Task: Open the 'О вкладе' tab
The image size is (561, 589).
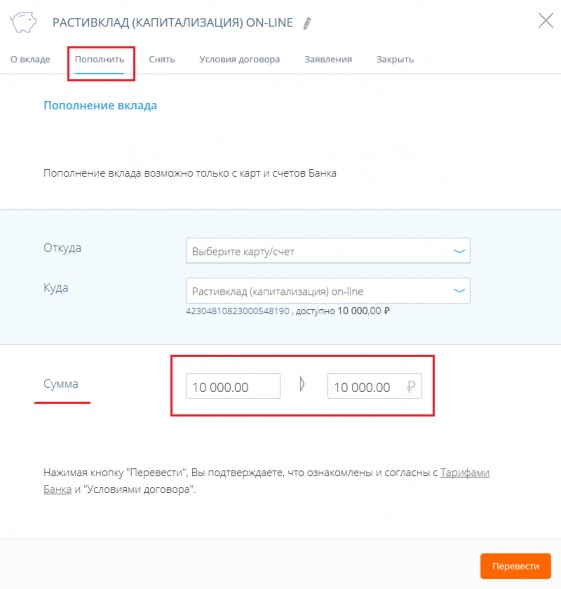Action: click(30, 59)
